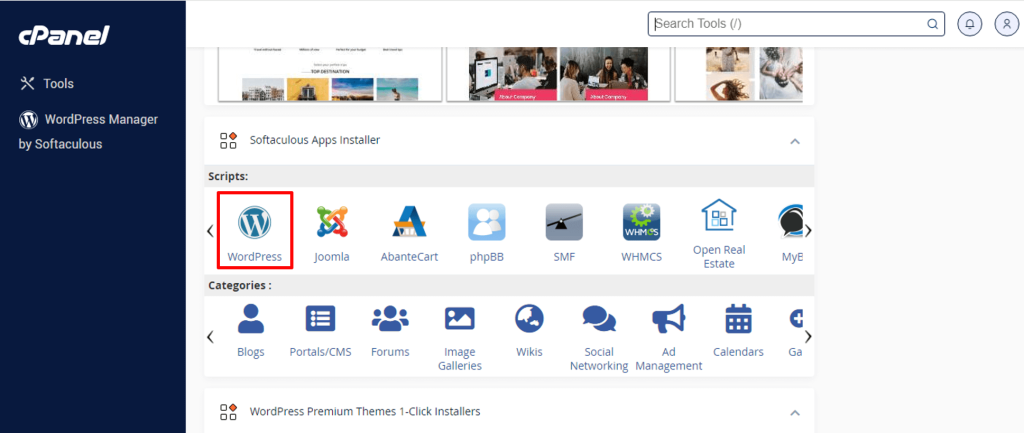Click the cPanel logo
This screenshot has width=1024, height=433.
tap(64, 36)
